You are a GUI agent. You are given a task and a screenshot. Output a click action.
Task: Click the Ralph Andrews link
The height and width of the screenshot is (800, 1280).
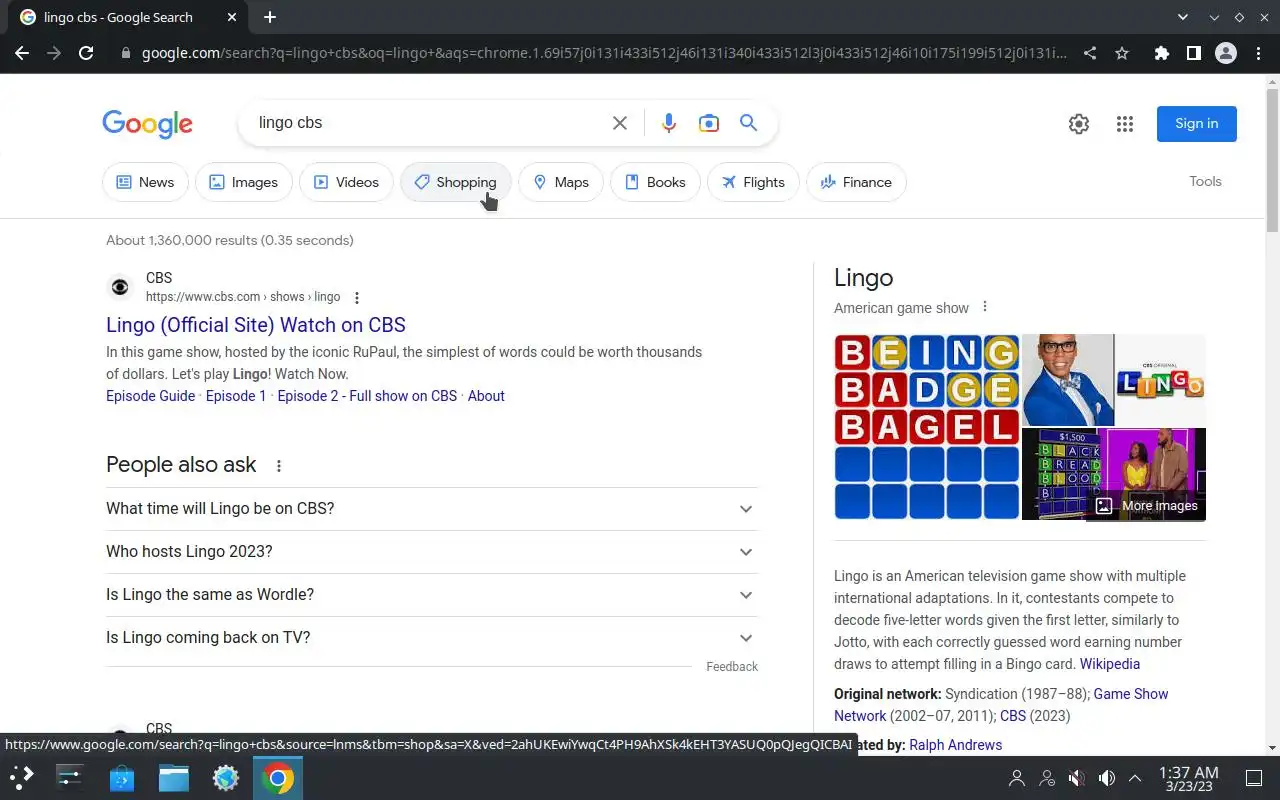coord(955,745)
